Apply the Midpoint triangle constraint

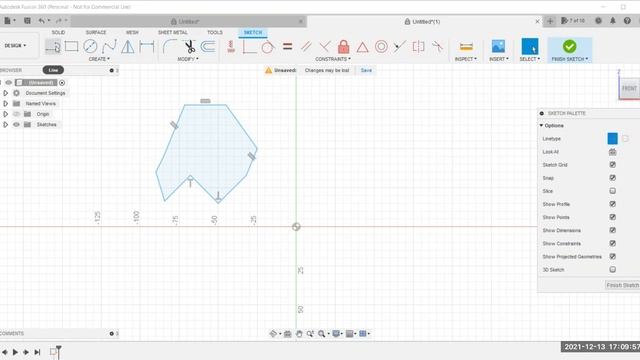(x=362, y=47)
